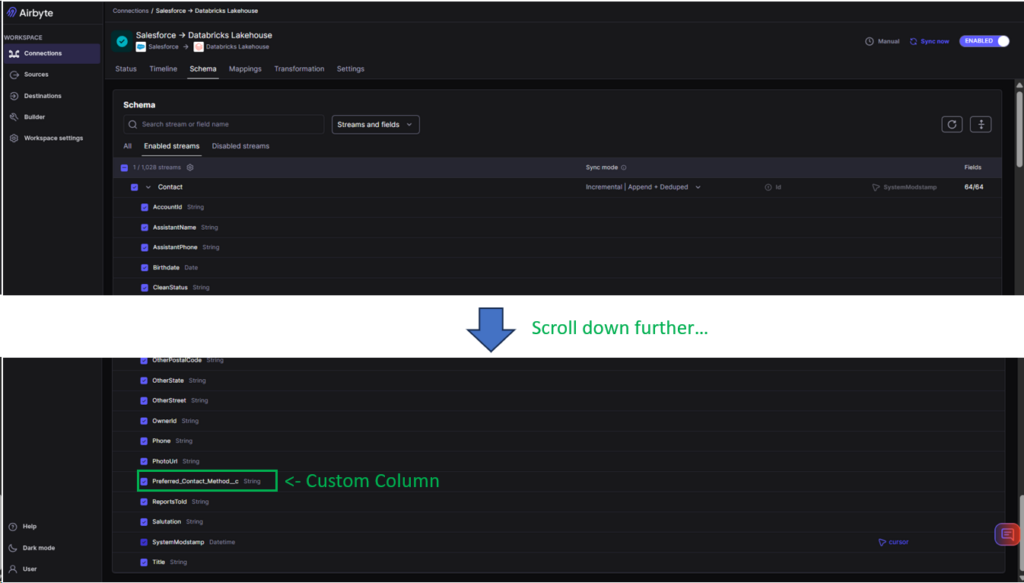Switch to the Timeline tab

(163, 69)
